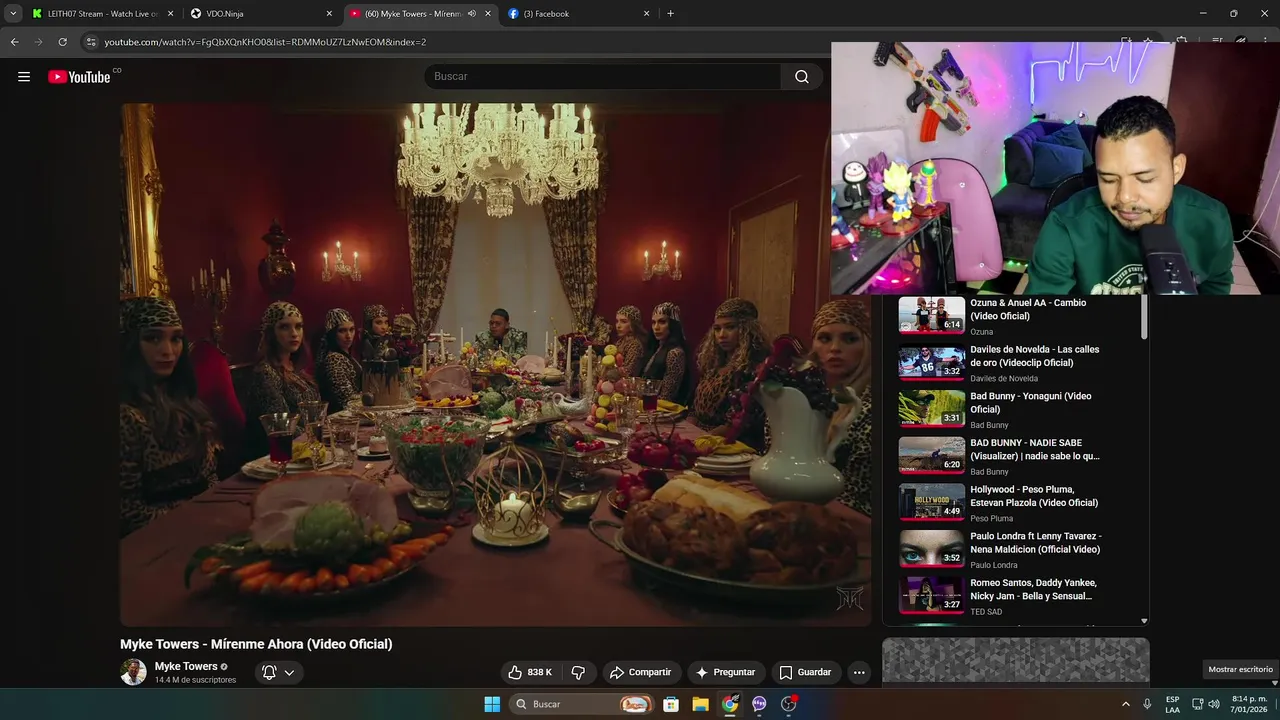
Task: Play Paulo Londra Nena Maldicion thumbnail
Action: [931, 548]
